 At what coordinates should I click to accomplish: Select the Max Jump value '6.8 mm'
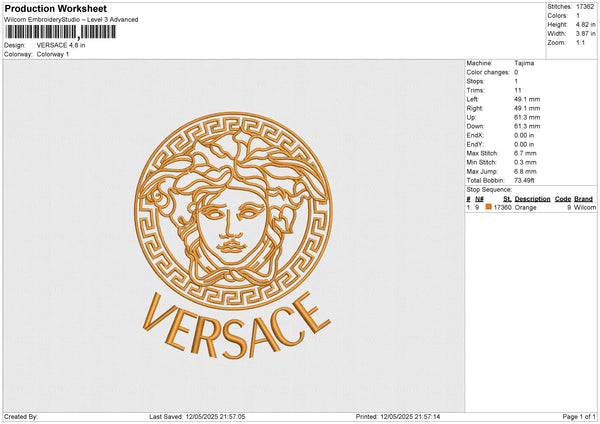pos(525,171)
